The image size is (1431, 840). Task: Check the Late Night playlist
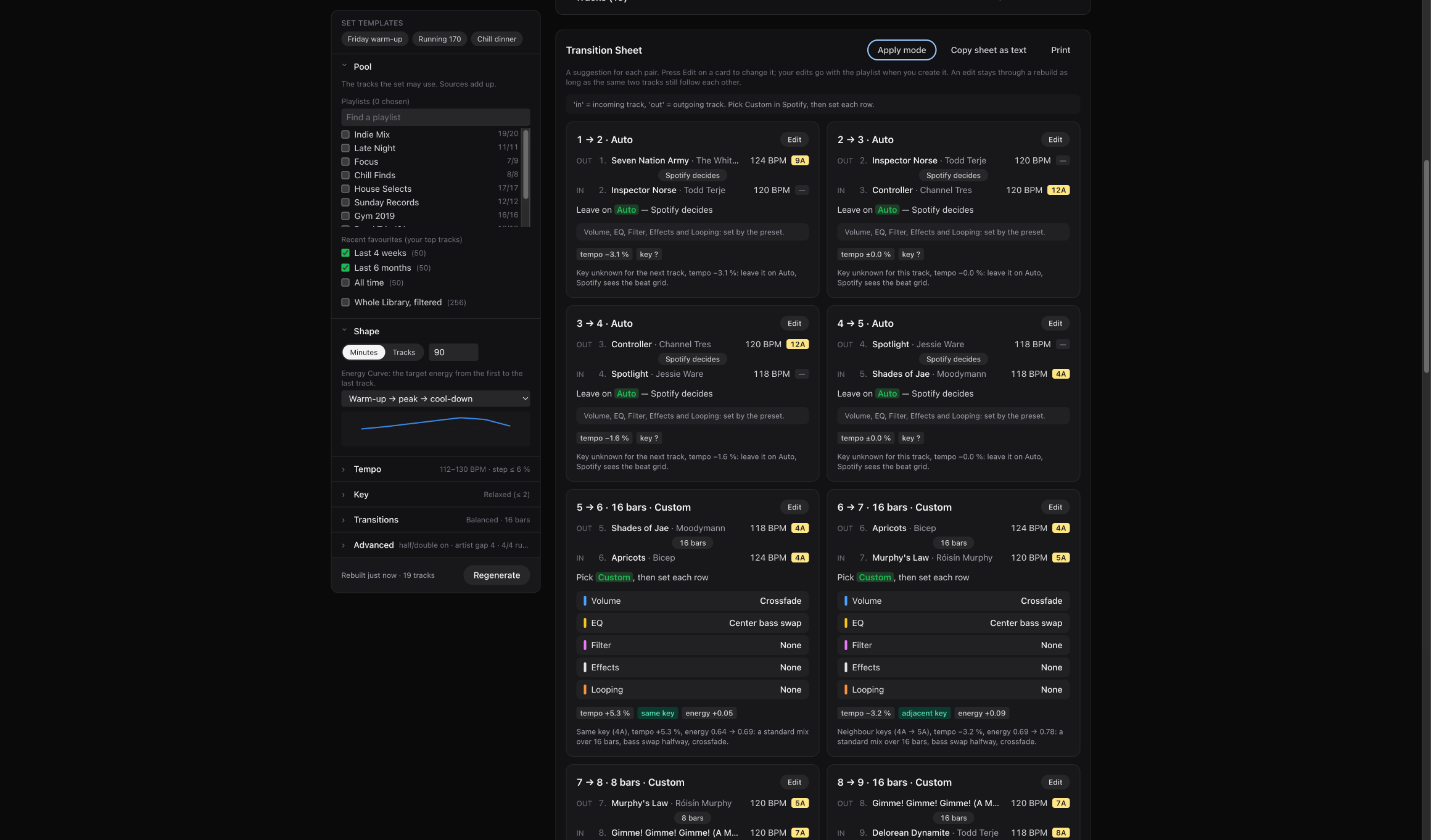[x=346, y=148]
